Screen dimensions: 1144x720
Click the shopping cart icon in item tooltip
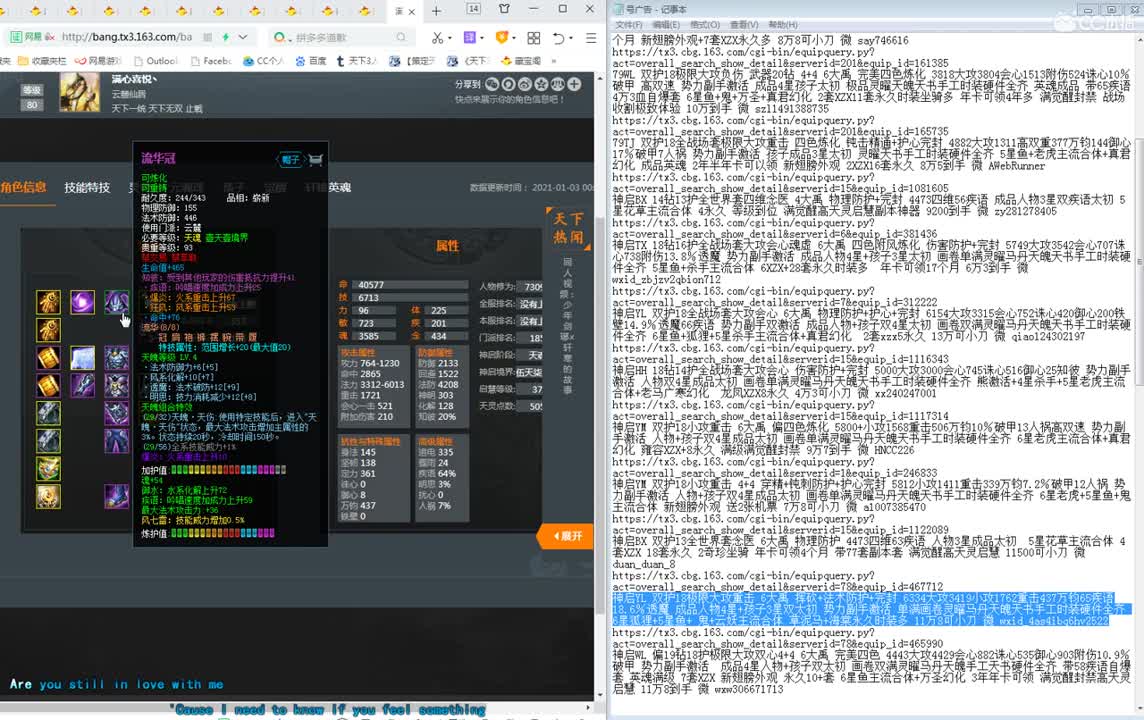(x=316, y=160)
